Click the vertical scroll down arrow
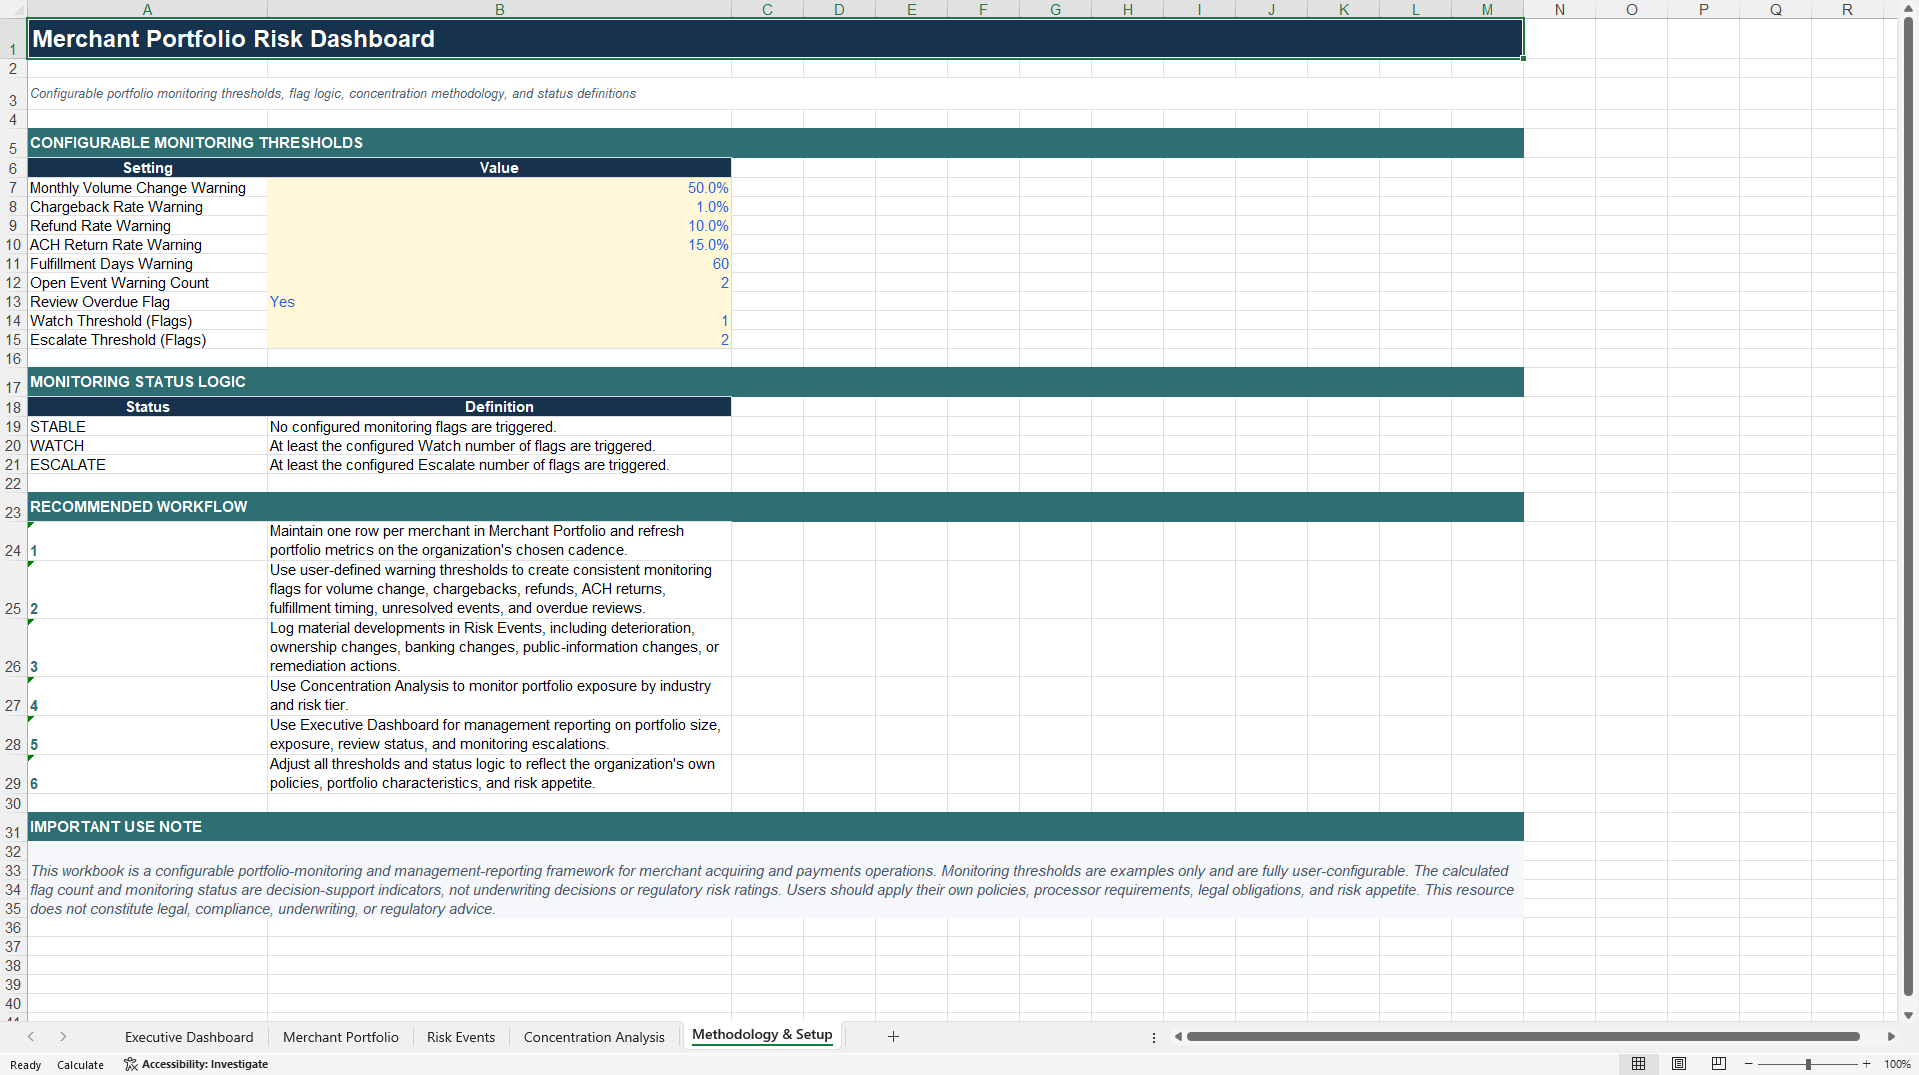Screen dimensions: 1919x1075 point(1908,1015)
